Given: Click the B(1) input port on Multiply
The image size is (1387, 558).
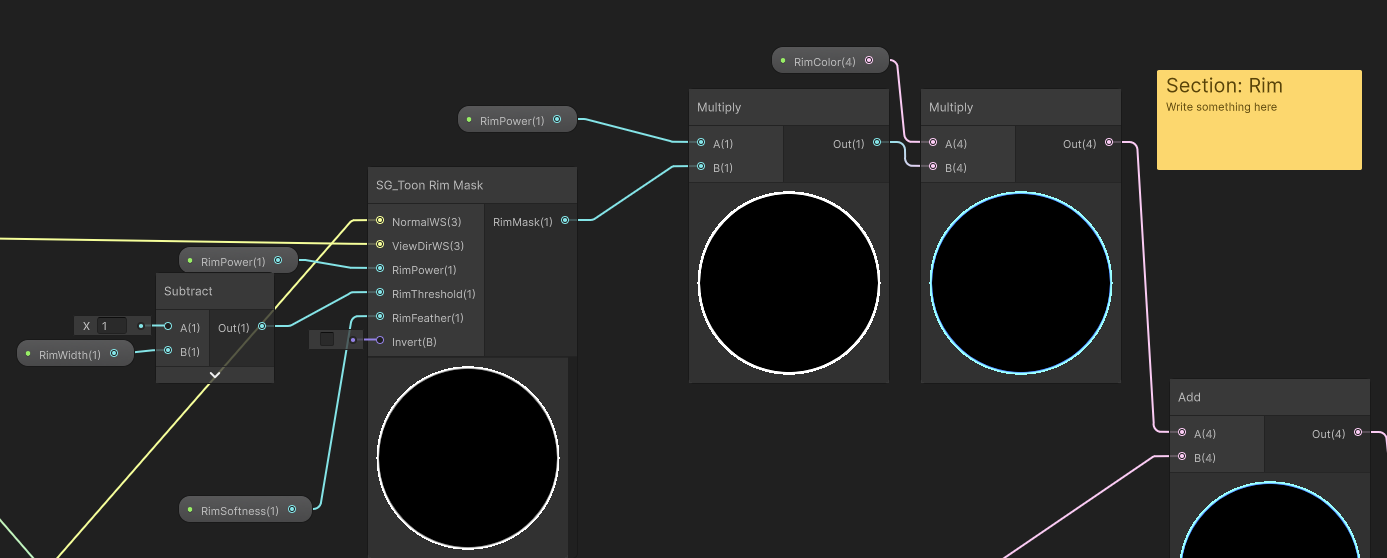Looking at the screenshot, I should [701, 167].
